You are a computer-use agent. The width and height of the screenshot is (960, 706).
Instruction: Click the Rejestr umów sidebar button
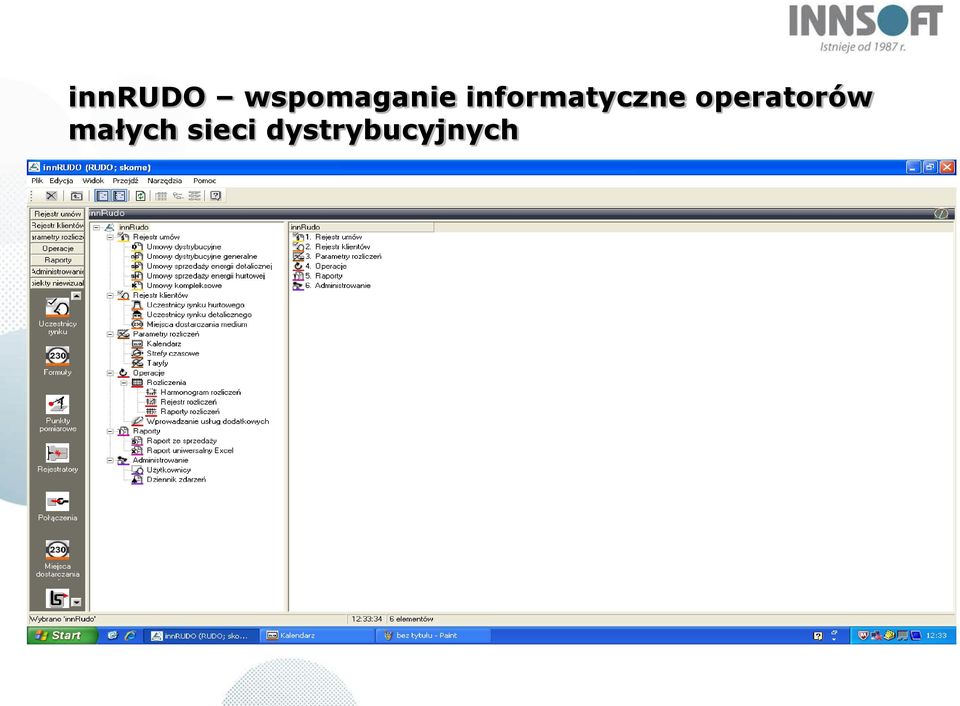tap(58, 214)
